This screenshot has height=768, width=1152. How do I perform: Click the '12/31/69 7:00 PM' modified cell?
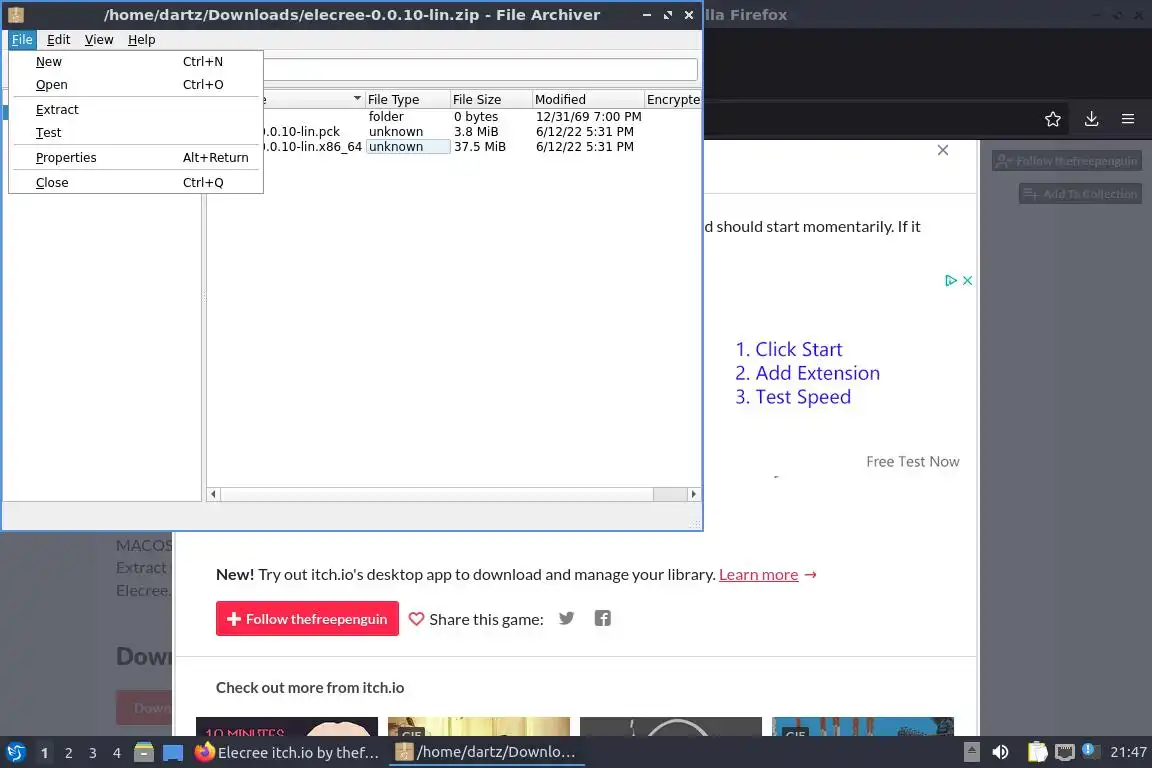pyautogui.click(x=588, y=116)
